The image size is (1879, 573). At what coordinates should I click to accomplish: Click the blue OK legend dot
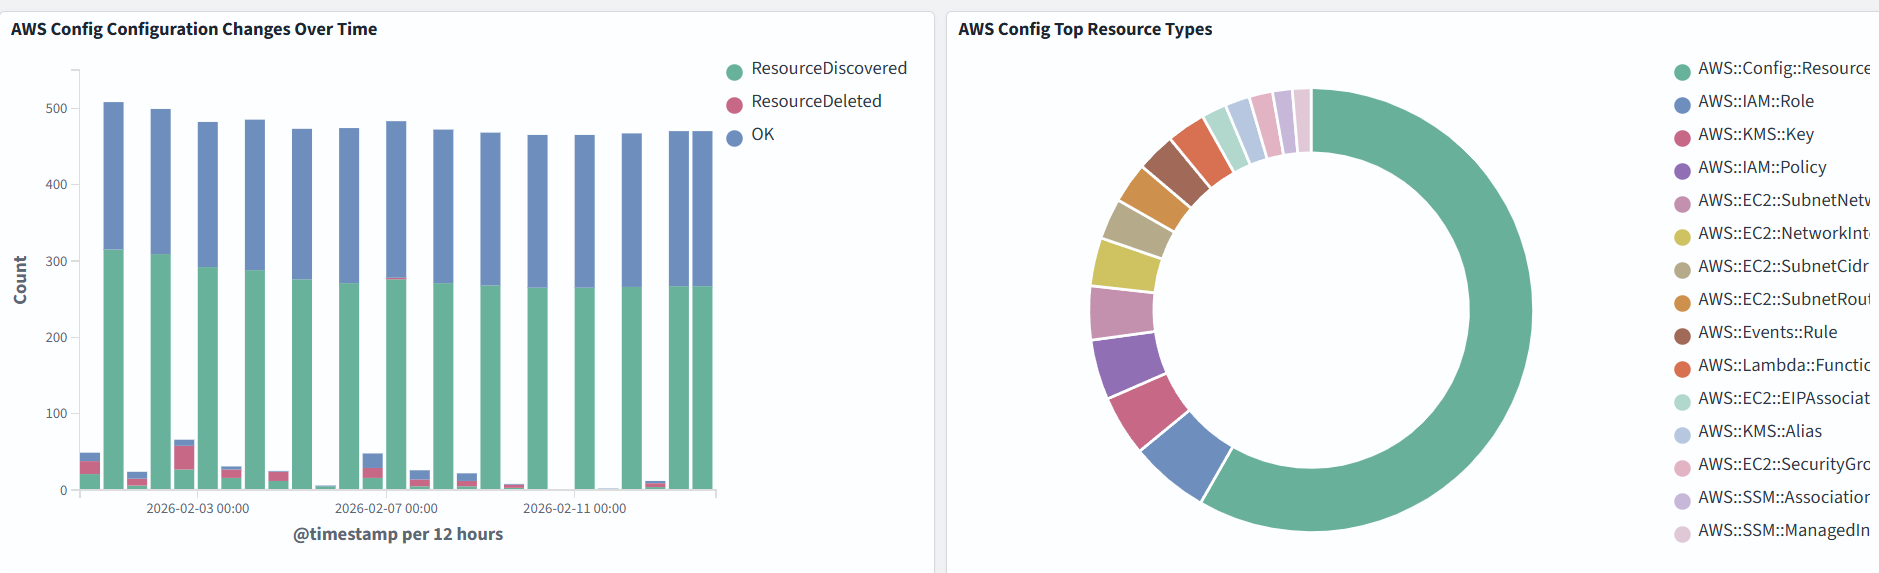coord(734,137)
